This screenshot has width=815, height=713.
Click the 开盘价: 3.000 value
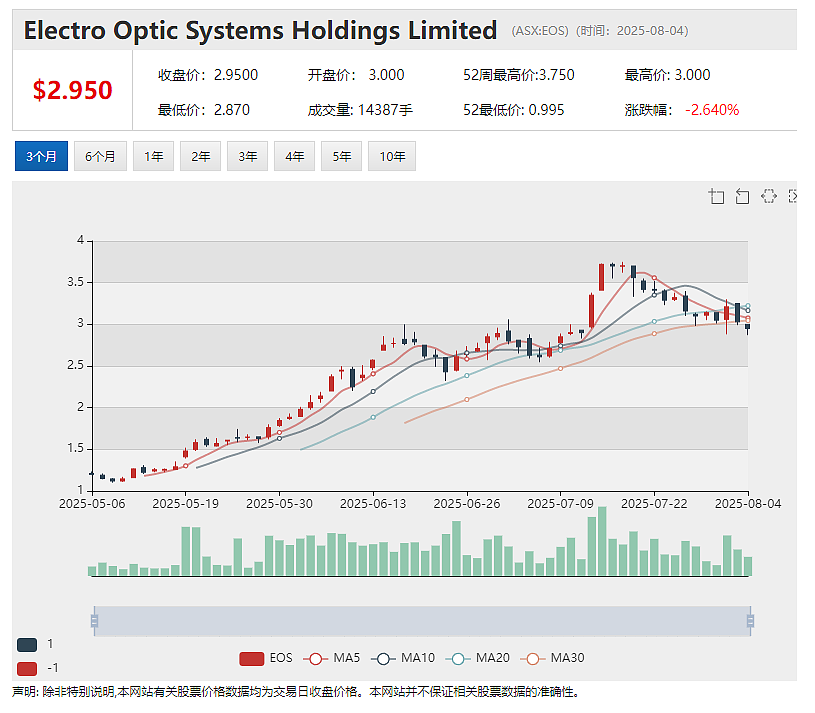pyautogui.click(x=356, y=75)
